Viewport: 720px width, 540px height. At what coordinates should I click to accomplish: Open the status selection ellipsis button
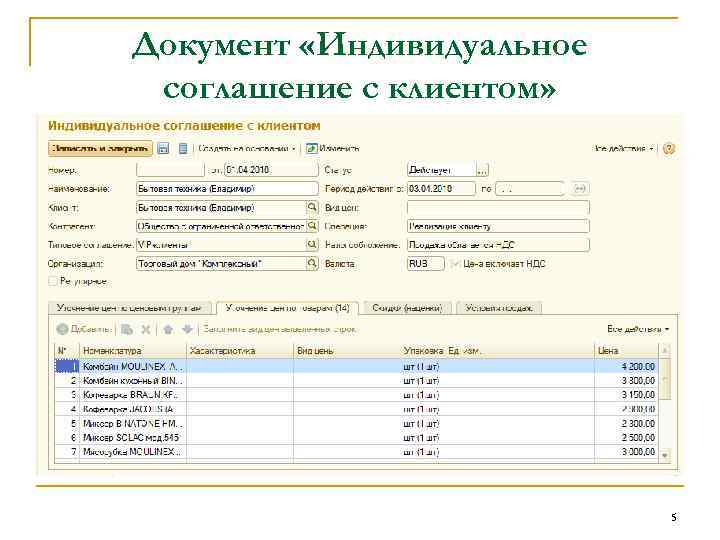coord(482,170)
